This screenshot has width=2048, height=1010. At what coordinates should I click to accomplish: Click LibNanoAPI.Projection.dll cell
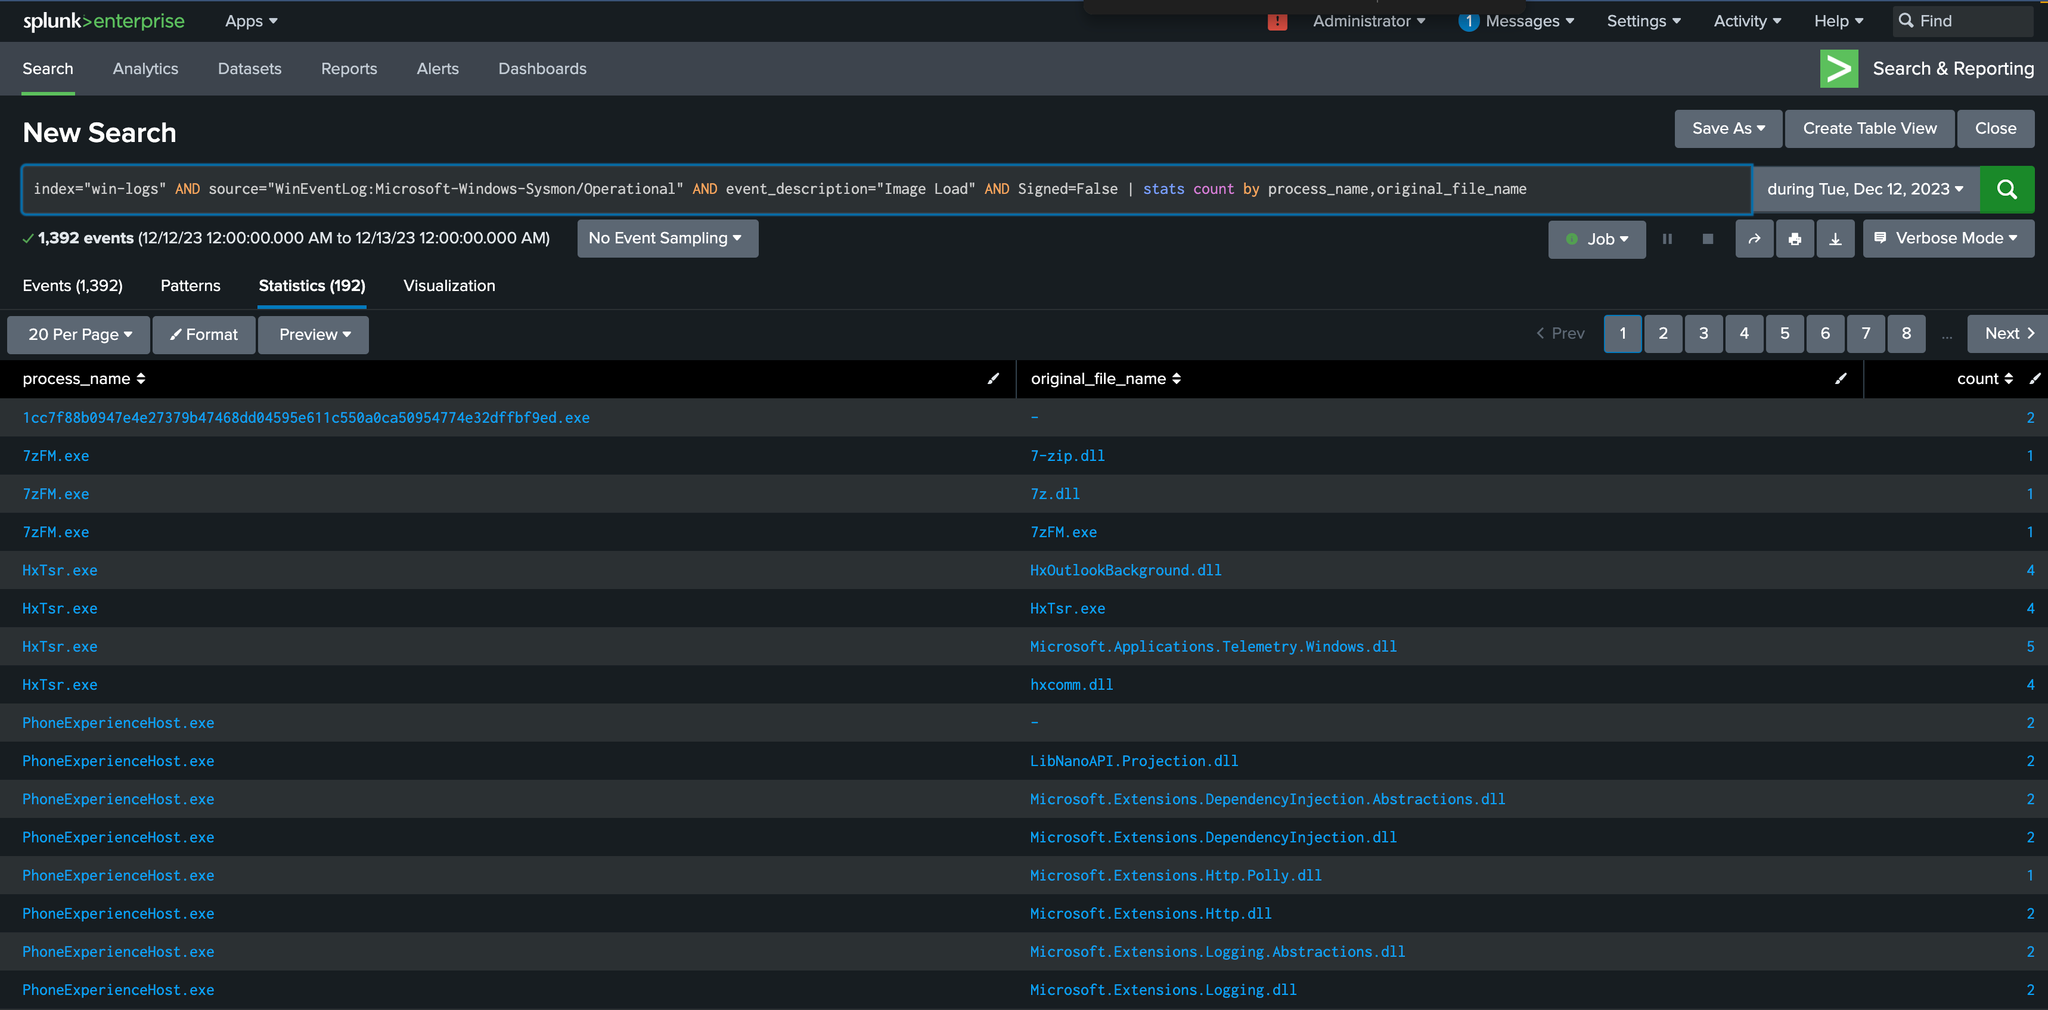coord(1134,761)
